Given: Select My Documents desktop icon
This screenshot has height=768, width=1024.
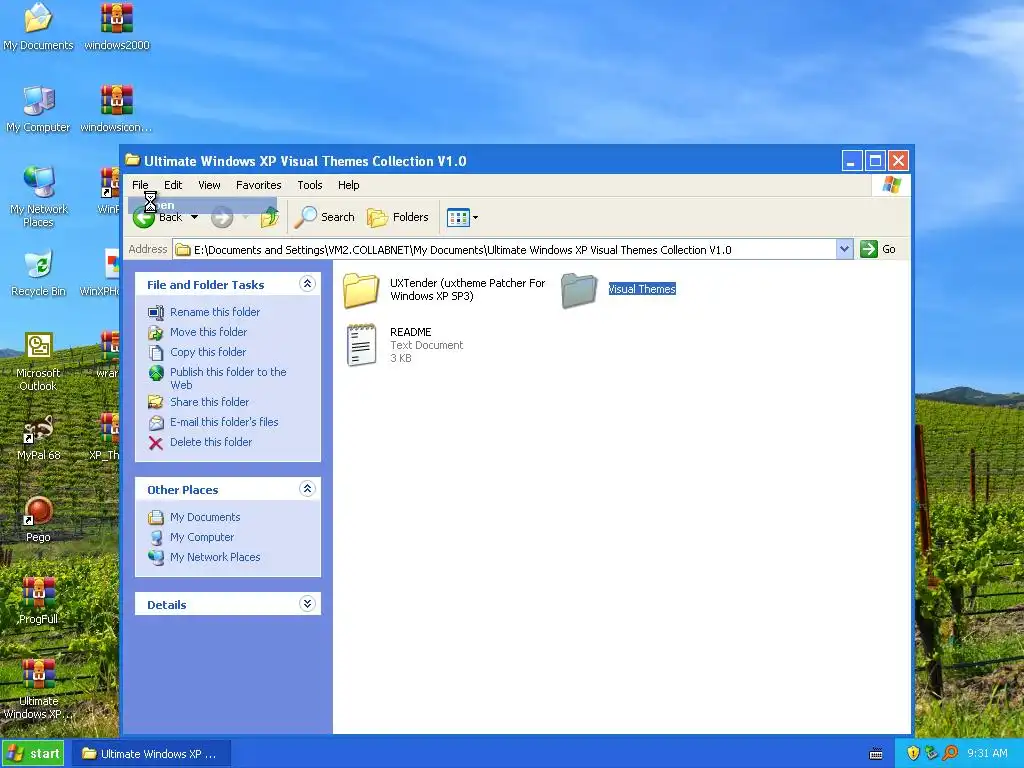Looking at the screenshot, I should [x=38, y=18].
